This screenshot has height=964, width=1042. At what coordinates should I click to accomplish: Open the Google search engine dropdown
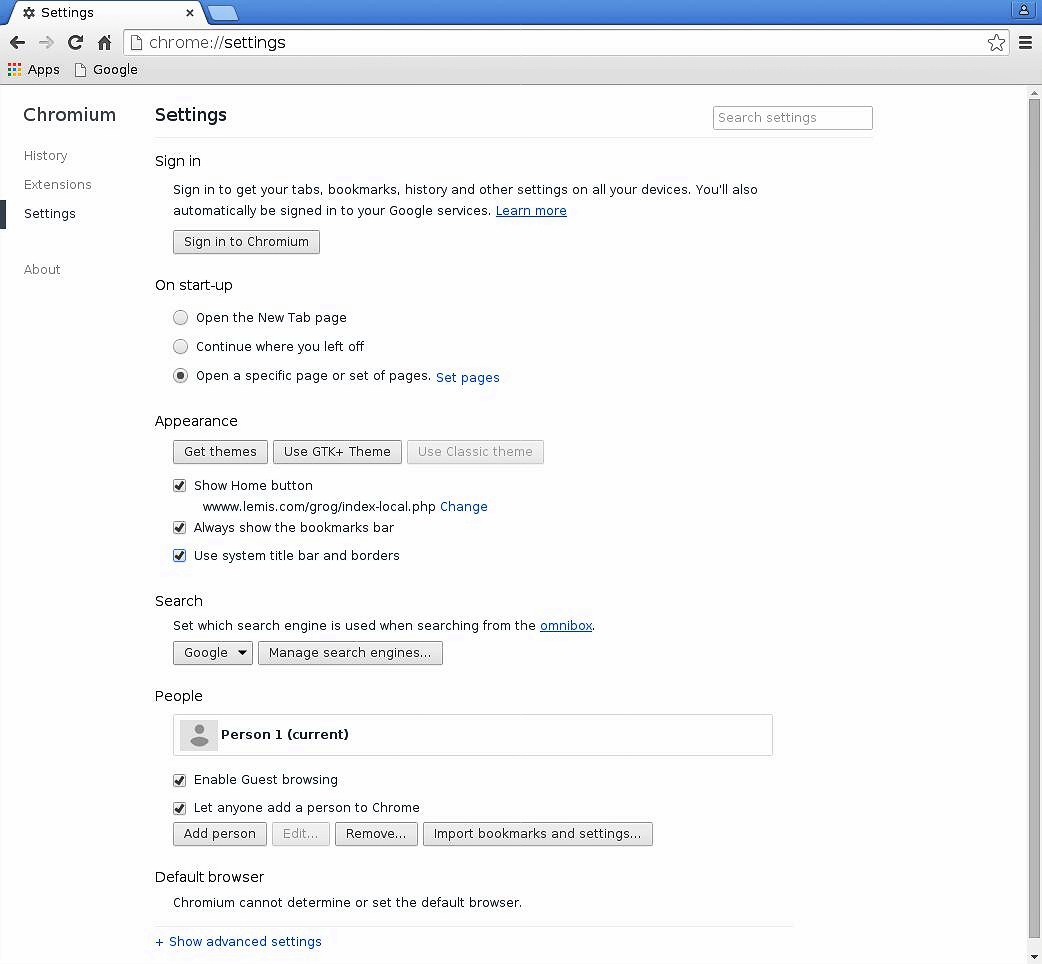coord(214,653)
